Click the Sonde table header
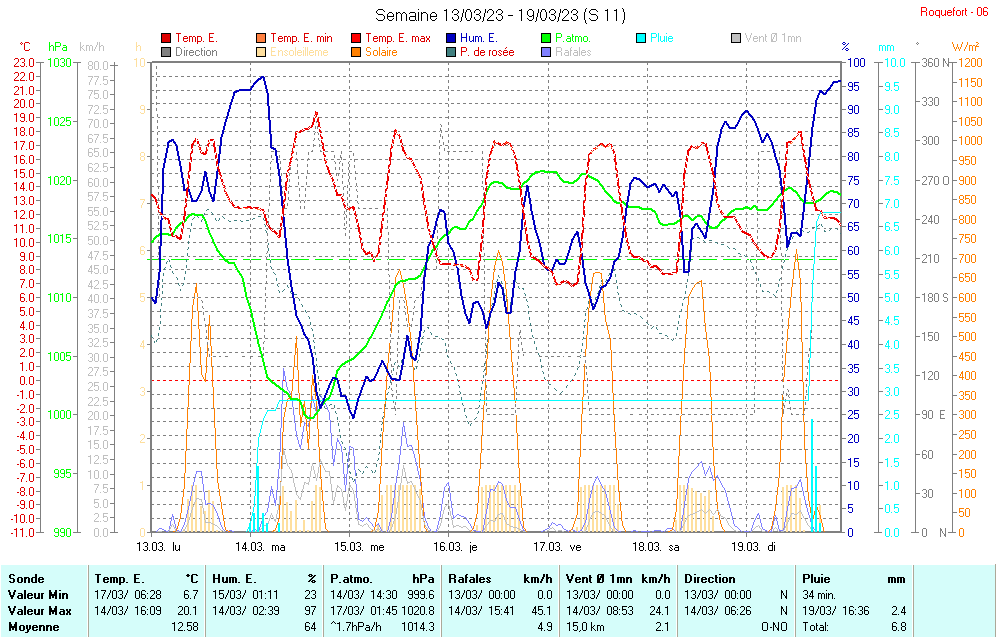Image resolution: width=996 pixels, height=637 pixels. [x=26, y=579]
